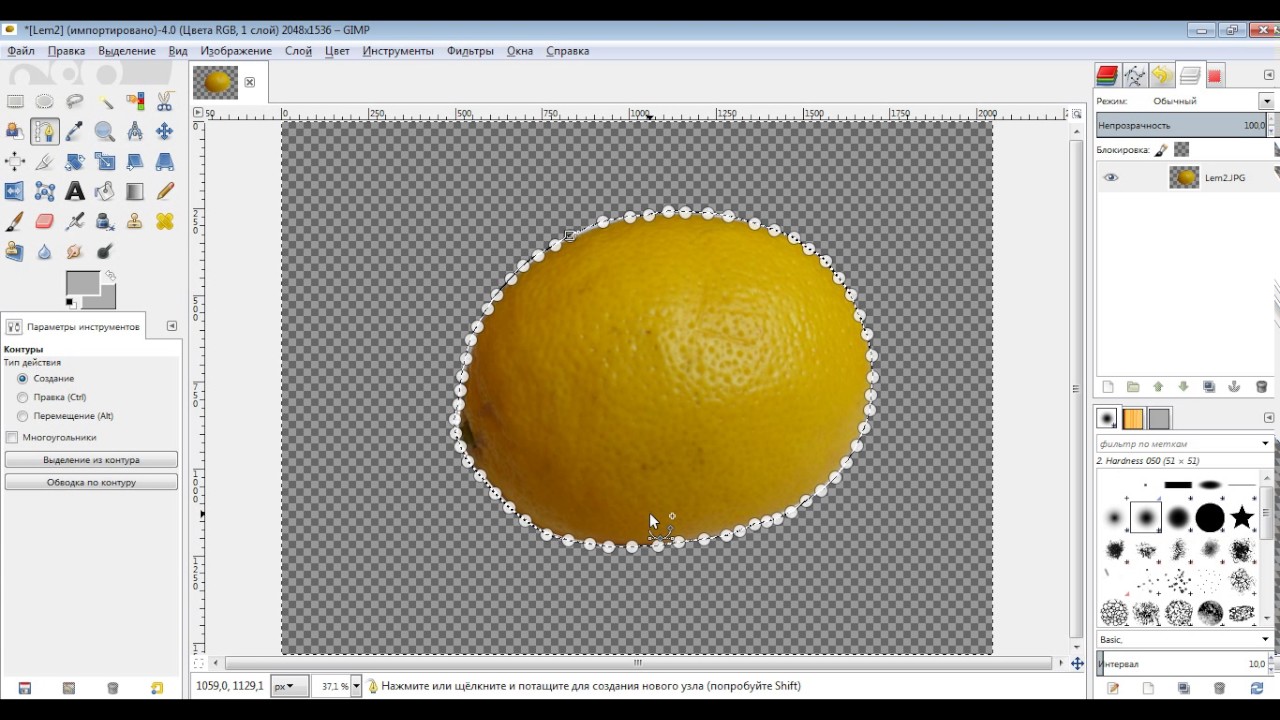The image size is (1280, 720).
Task: Select the Pencil tool
Action: (x=165, y=191)
